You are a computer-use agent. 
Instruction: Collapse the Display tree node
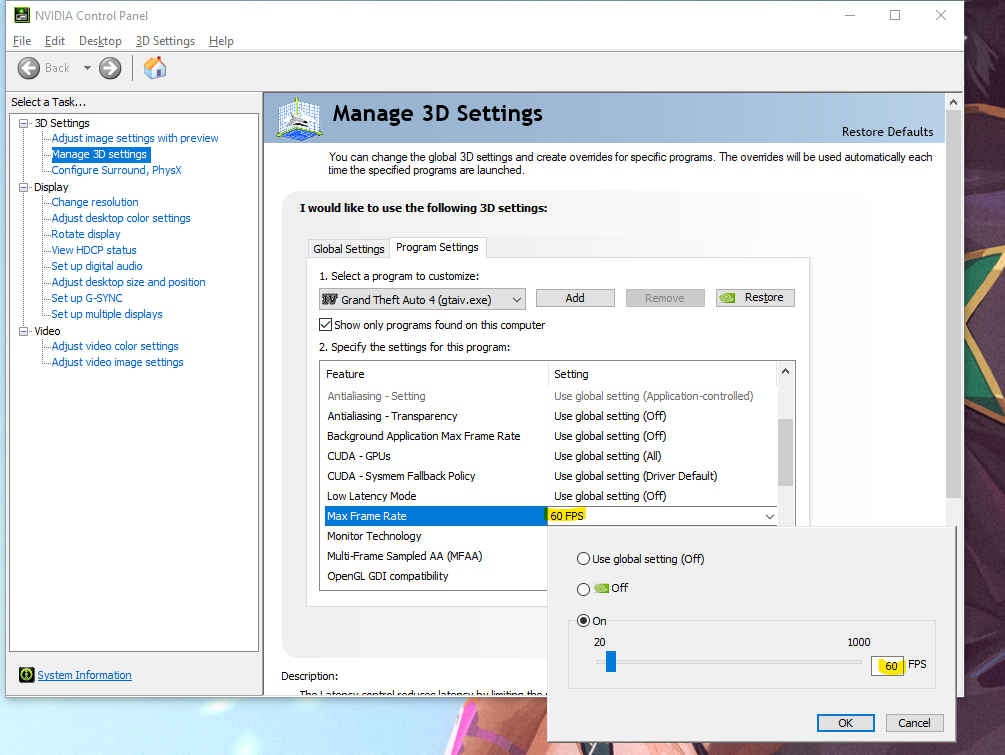tap(24, 187)
